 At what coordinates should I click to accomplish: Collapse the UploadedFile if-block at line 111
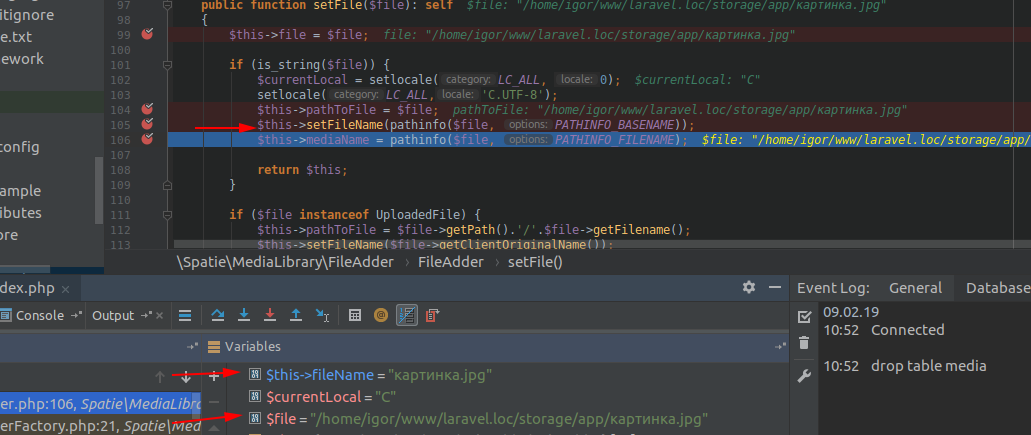tap(168, 215)
